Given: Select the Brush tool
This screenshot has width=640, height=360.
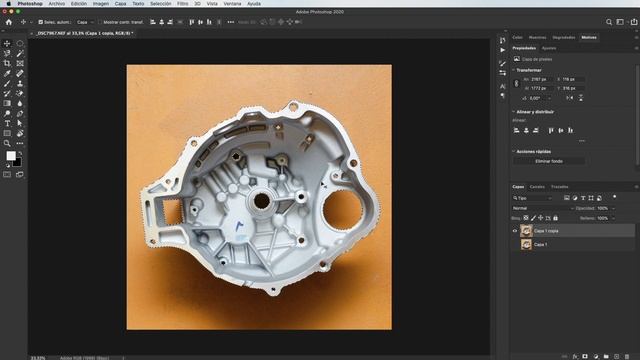Looking at the screenshot, I should [x=7, y=83].
